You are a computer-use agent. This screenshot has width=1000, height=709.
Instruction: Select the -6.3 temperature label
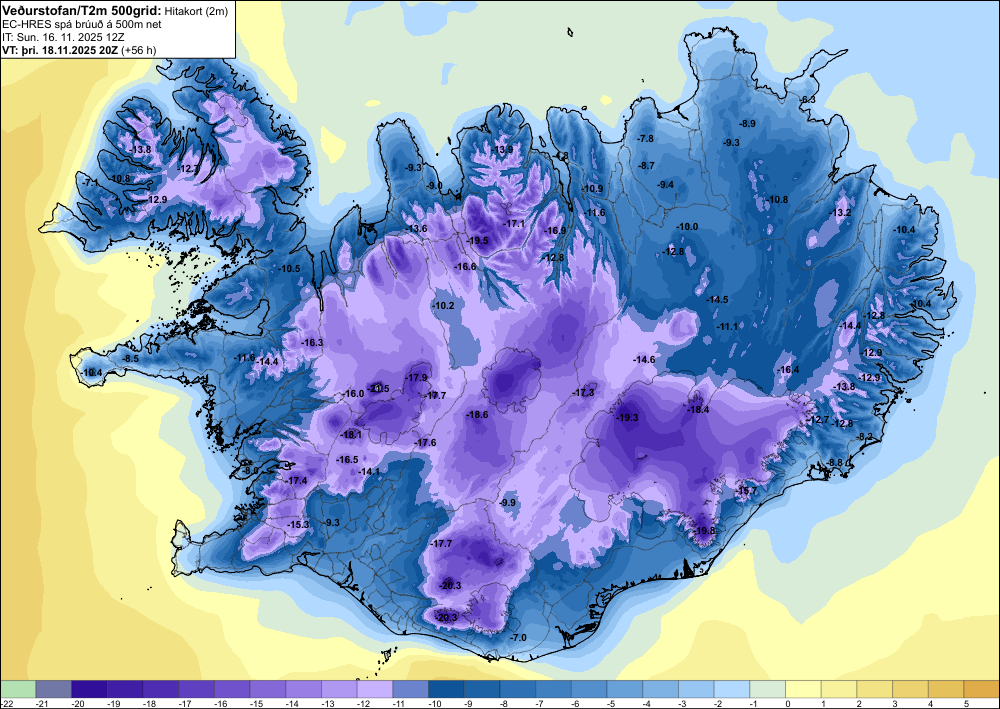pos(807,99)
